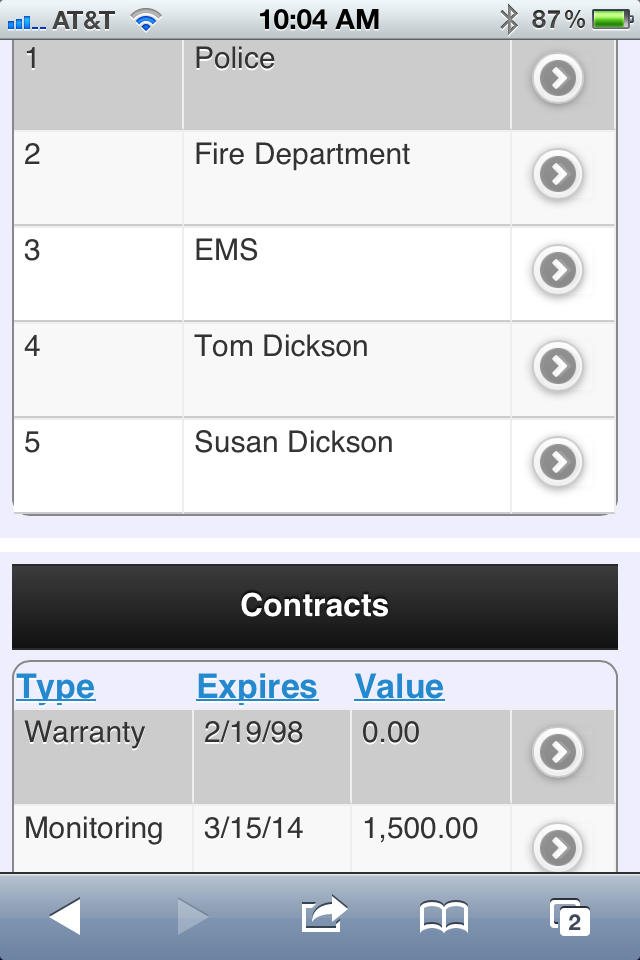The width and height of the screenshot is (640, 960).
Task: Open the Police row arrow icon
Action: 557,78
